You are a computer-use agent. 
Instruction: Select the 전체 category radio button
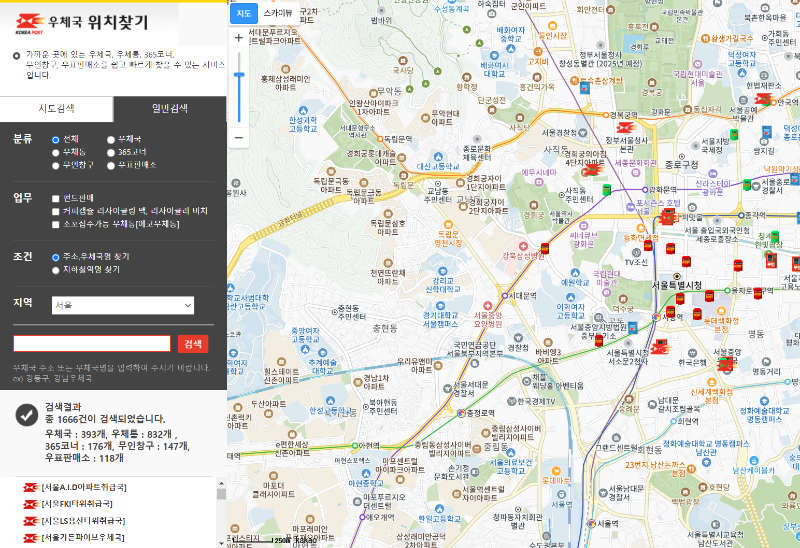pyautogui.click(x=56, y=140)
